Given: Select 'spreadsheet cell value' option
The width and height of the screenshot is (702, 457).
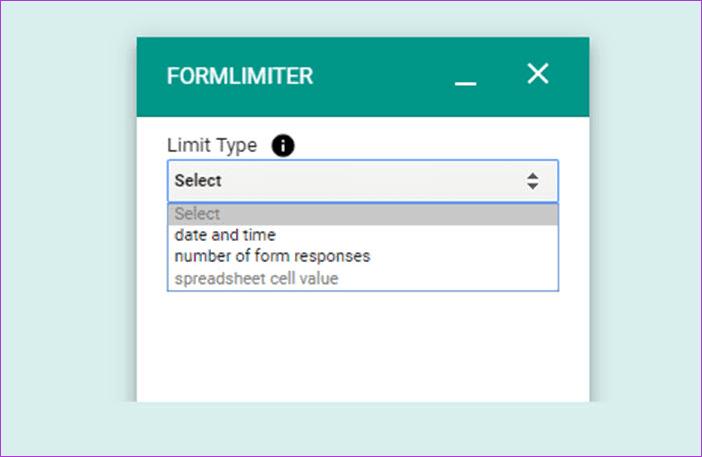Looking at the screenshot, I should click(363, 278).
